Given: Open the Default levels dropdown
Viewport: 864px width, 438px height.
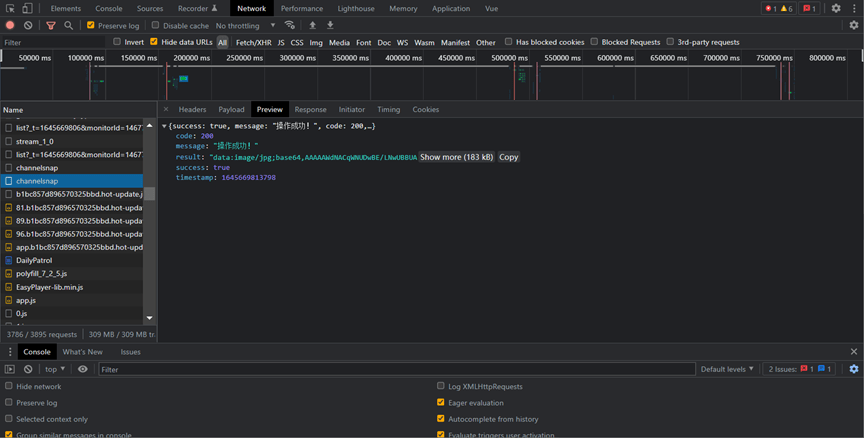Looking at the screenshot, I should 727,369.
